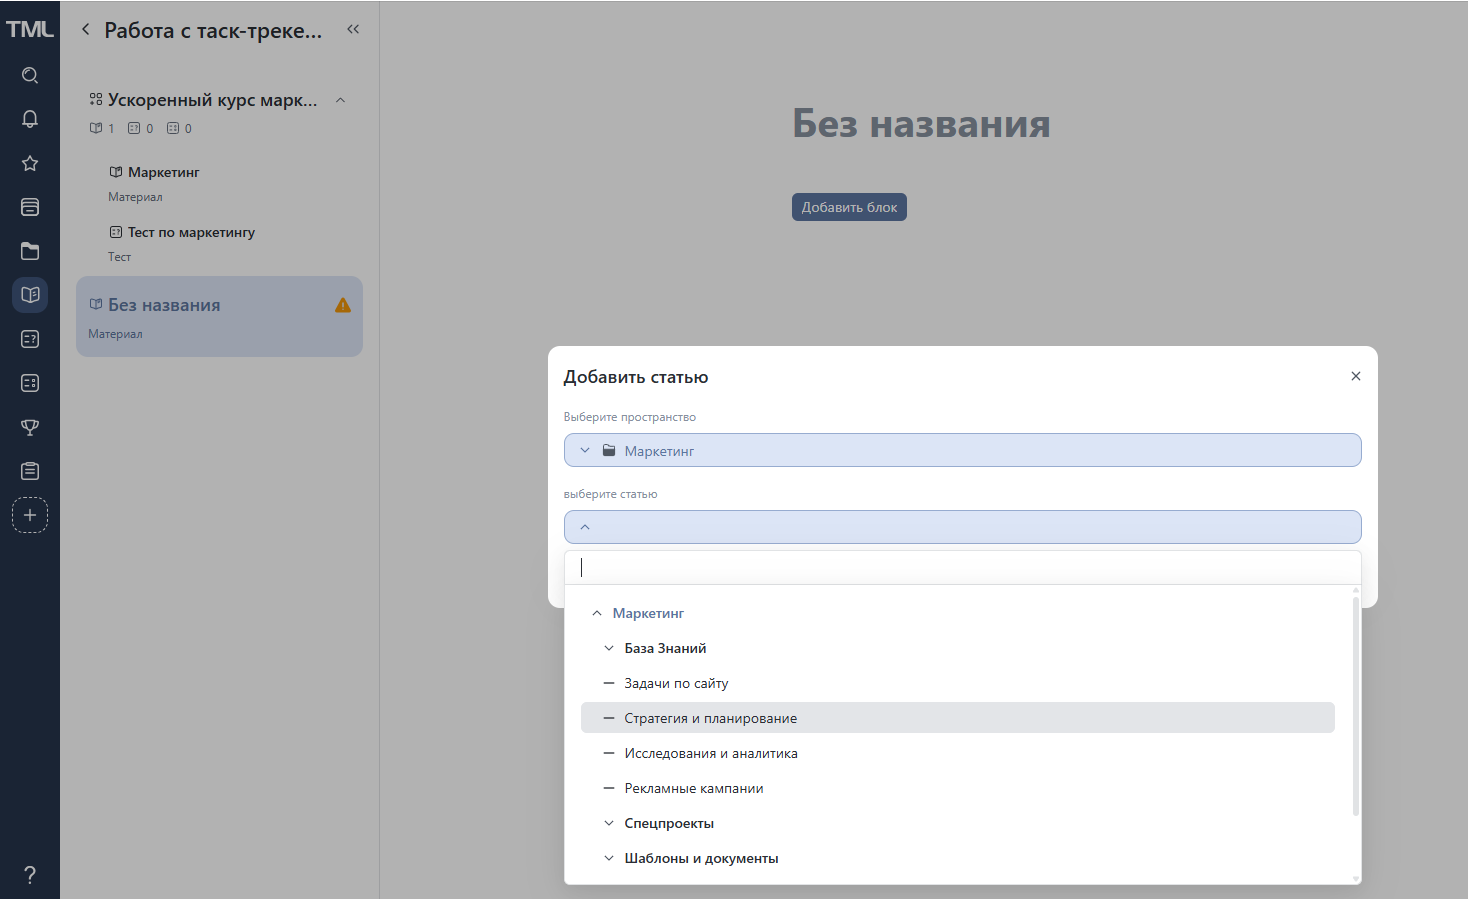
Task: Click the warning icon next to Без названия
Action: pyautogui.click(x=341, y=304)
